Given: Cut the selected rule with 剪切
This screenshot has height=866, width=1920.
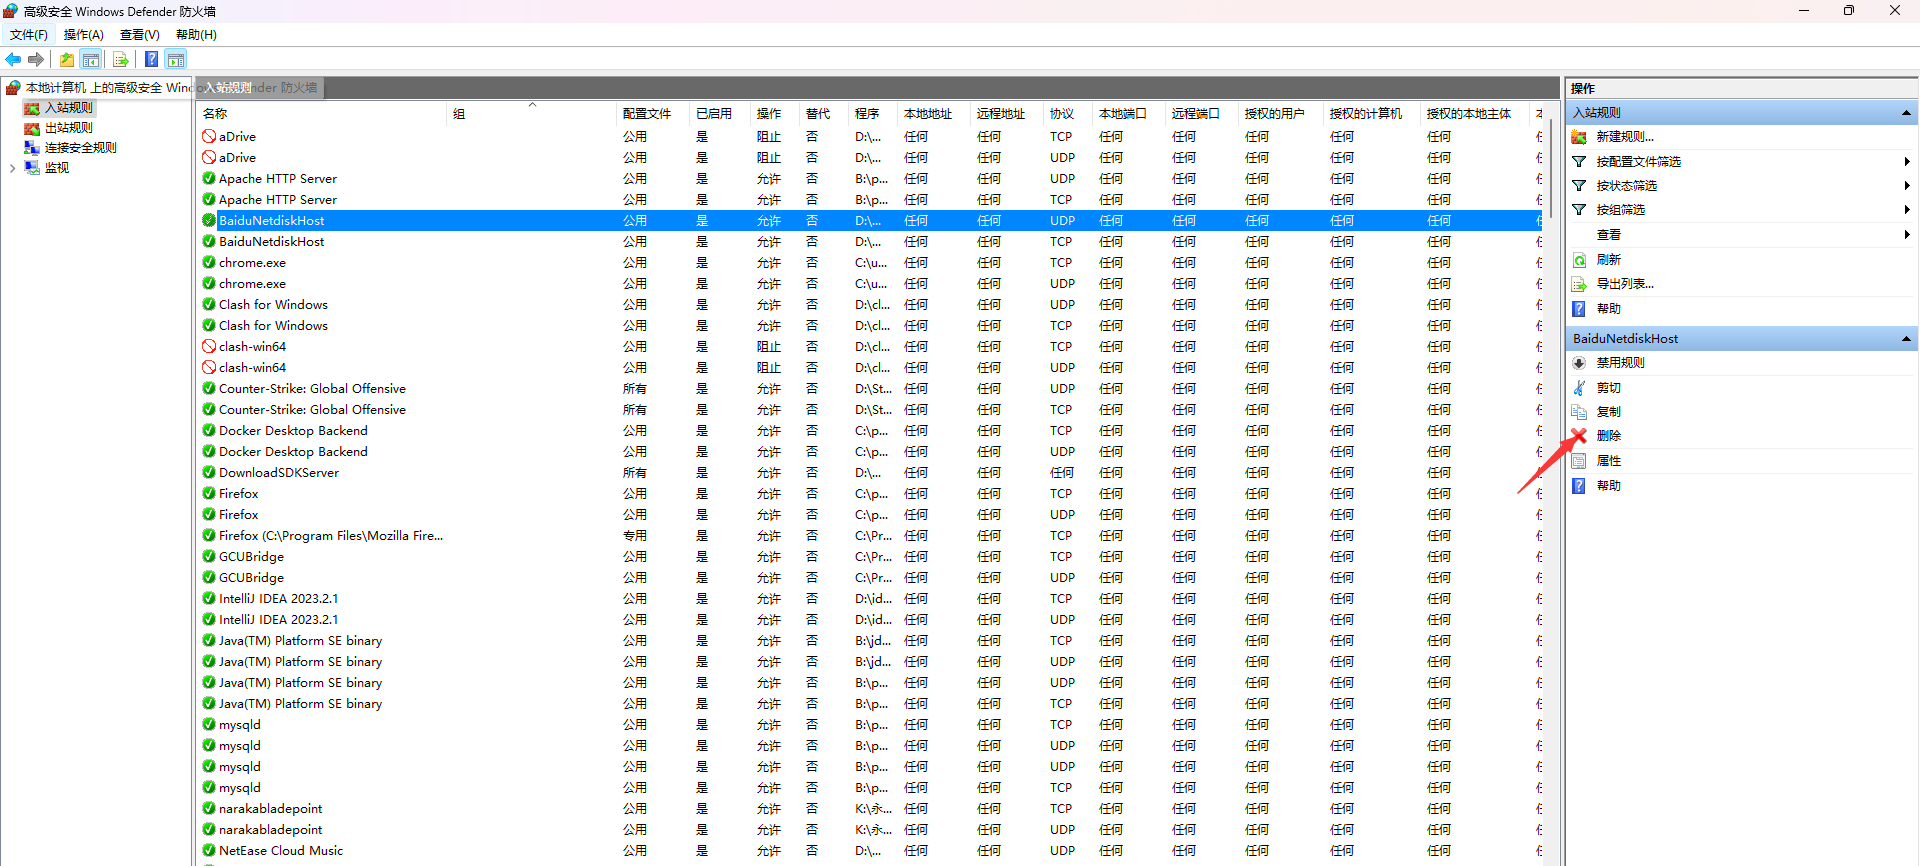Looking at the screenshot, I should click(x=1608, y=388).
